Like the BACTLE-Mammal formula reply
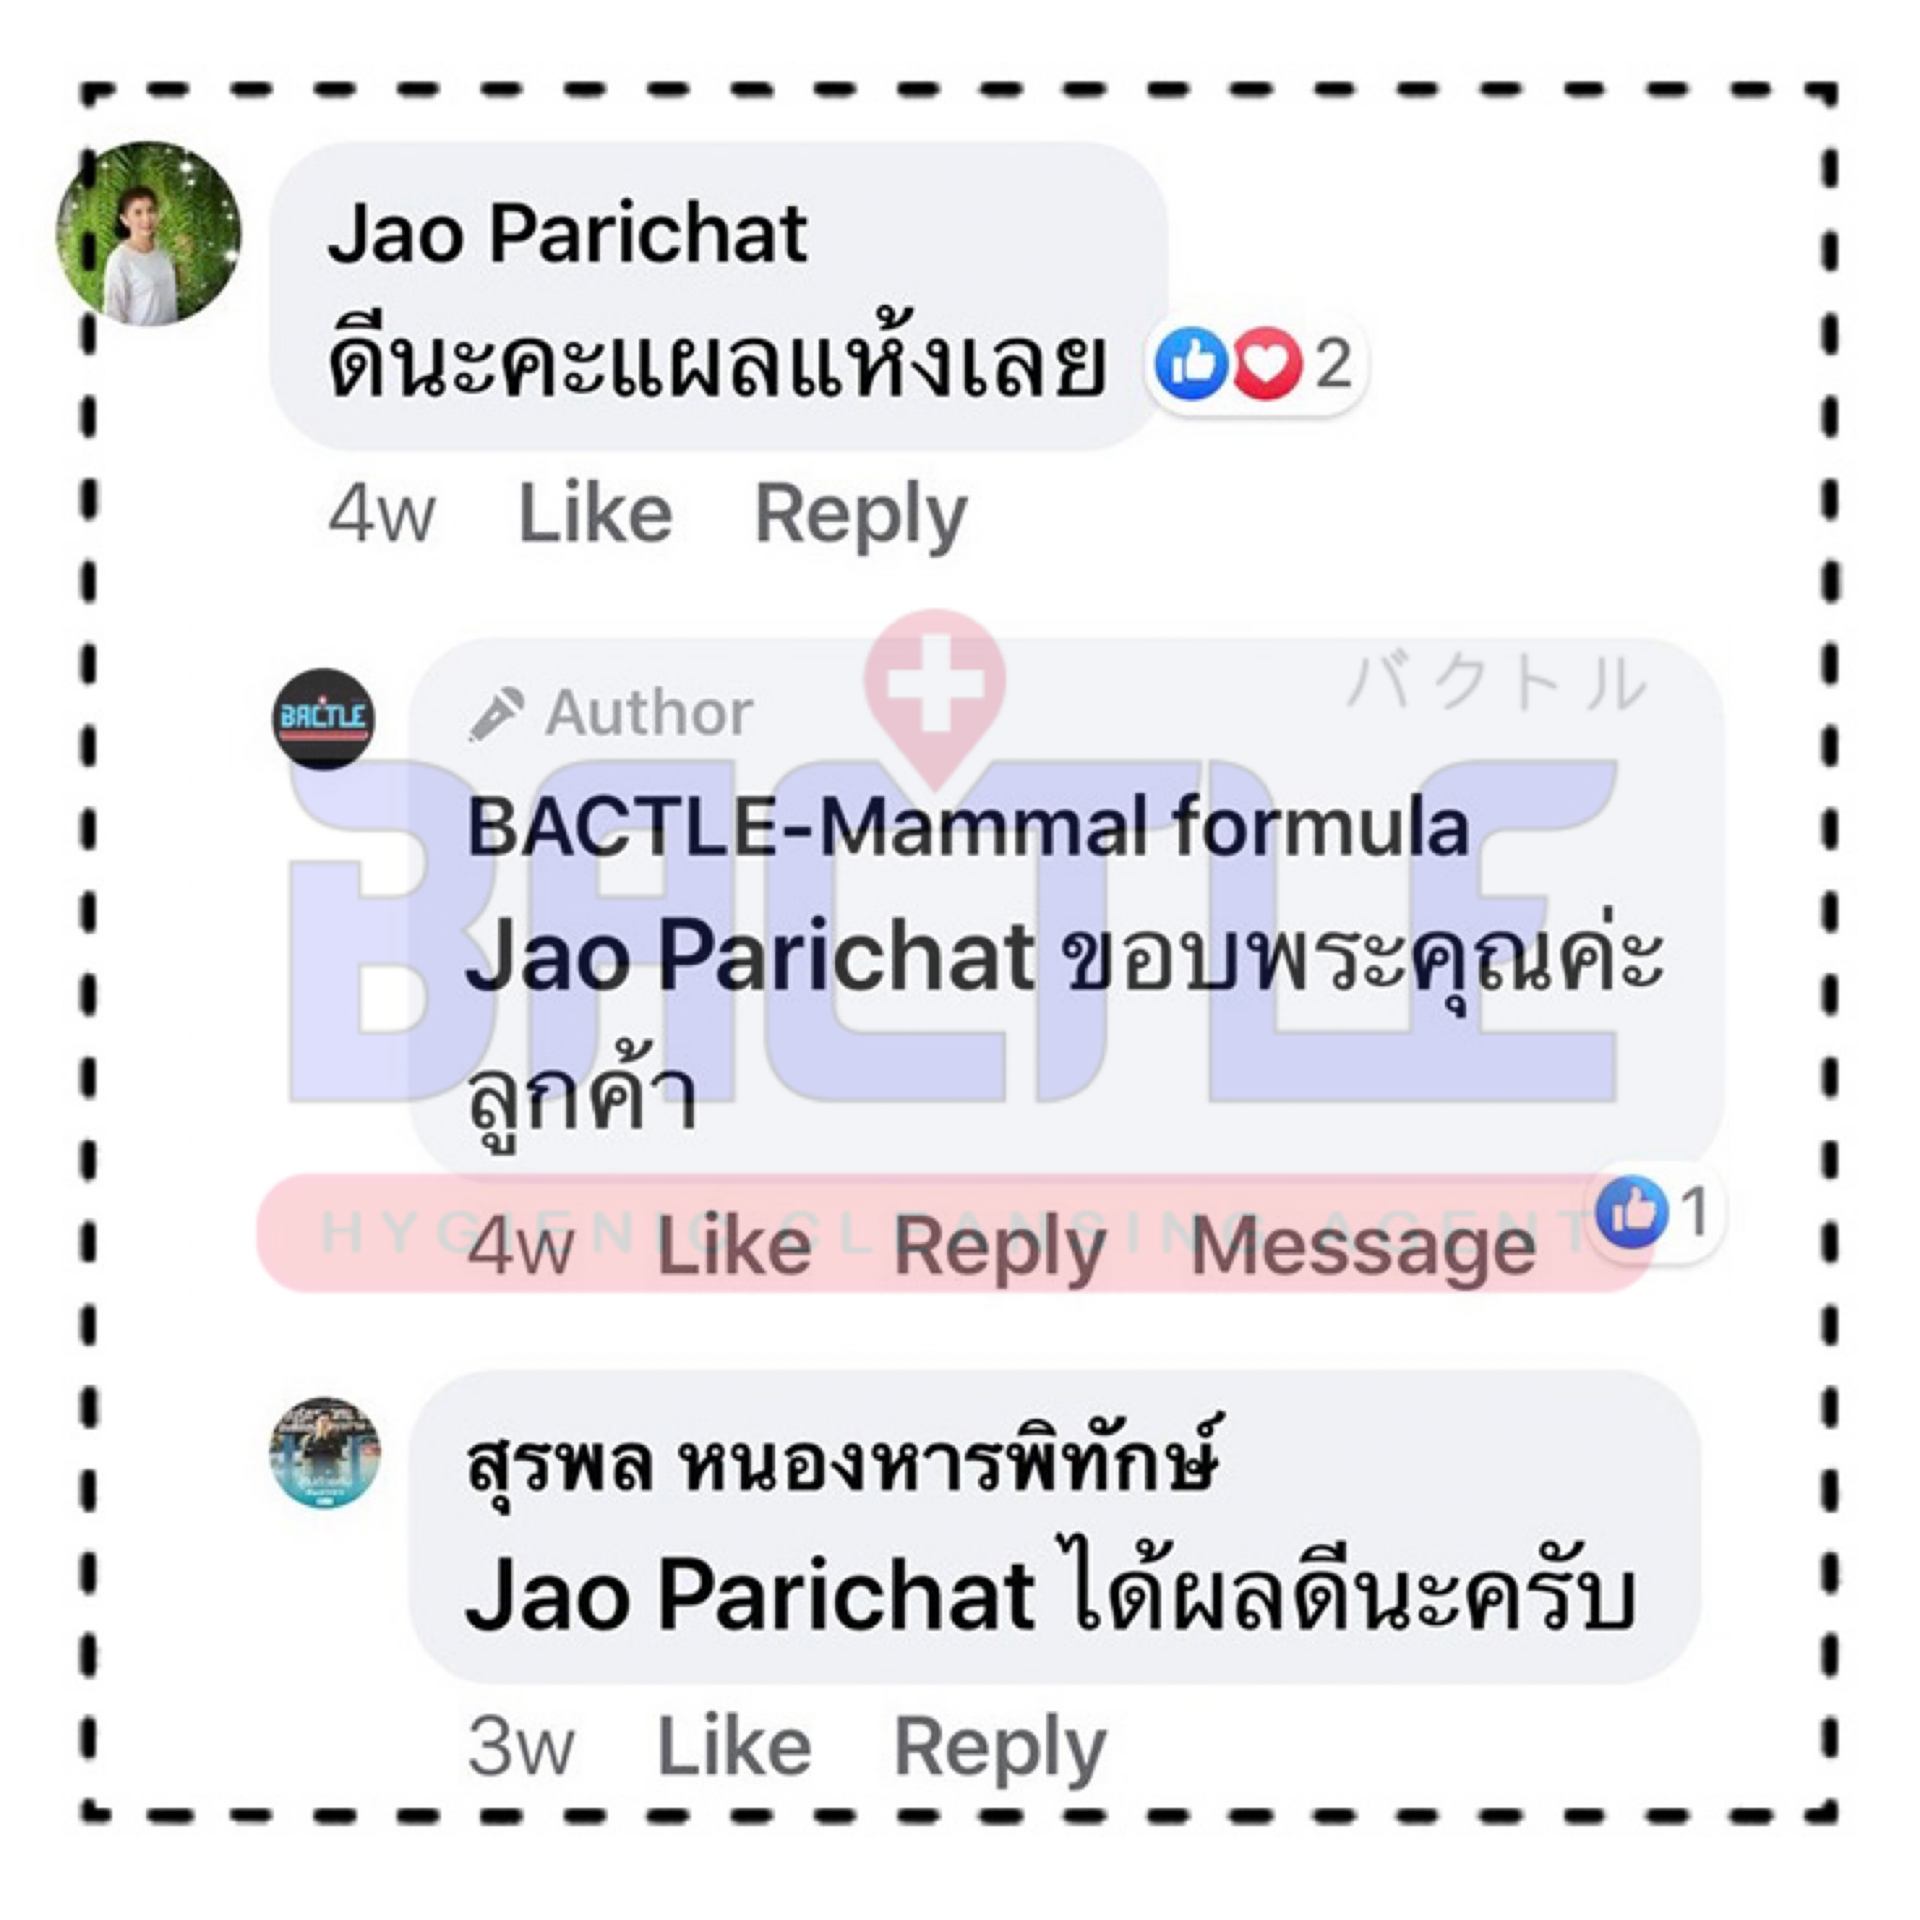1920x1920 pixels. [734, 1245]
